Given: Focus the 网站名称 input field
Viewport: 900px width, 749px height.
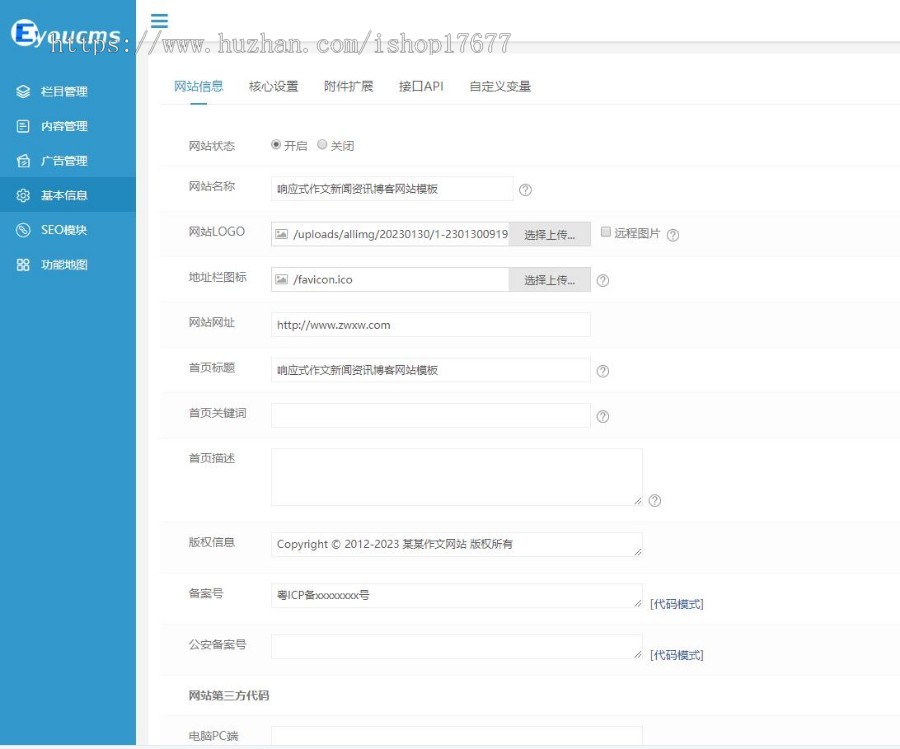Looking at the screenshot, I should [392, 189].
